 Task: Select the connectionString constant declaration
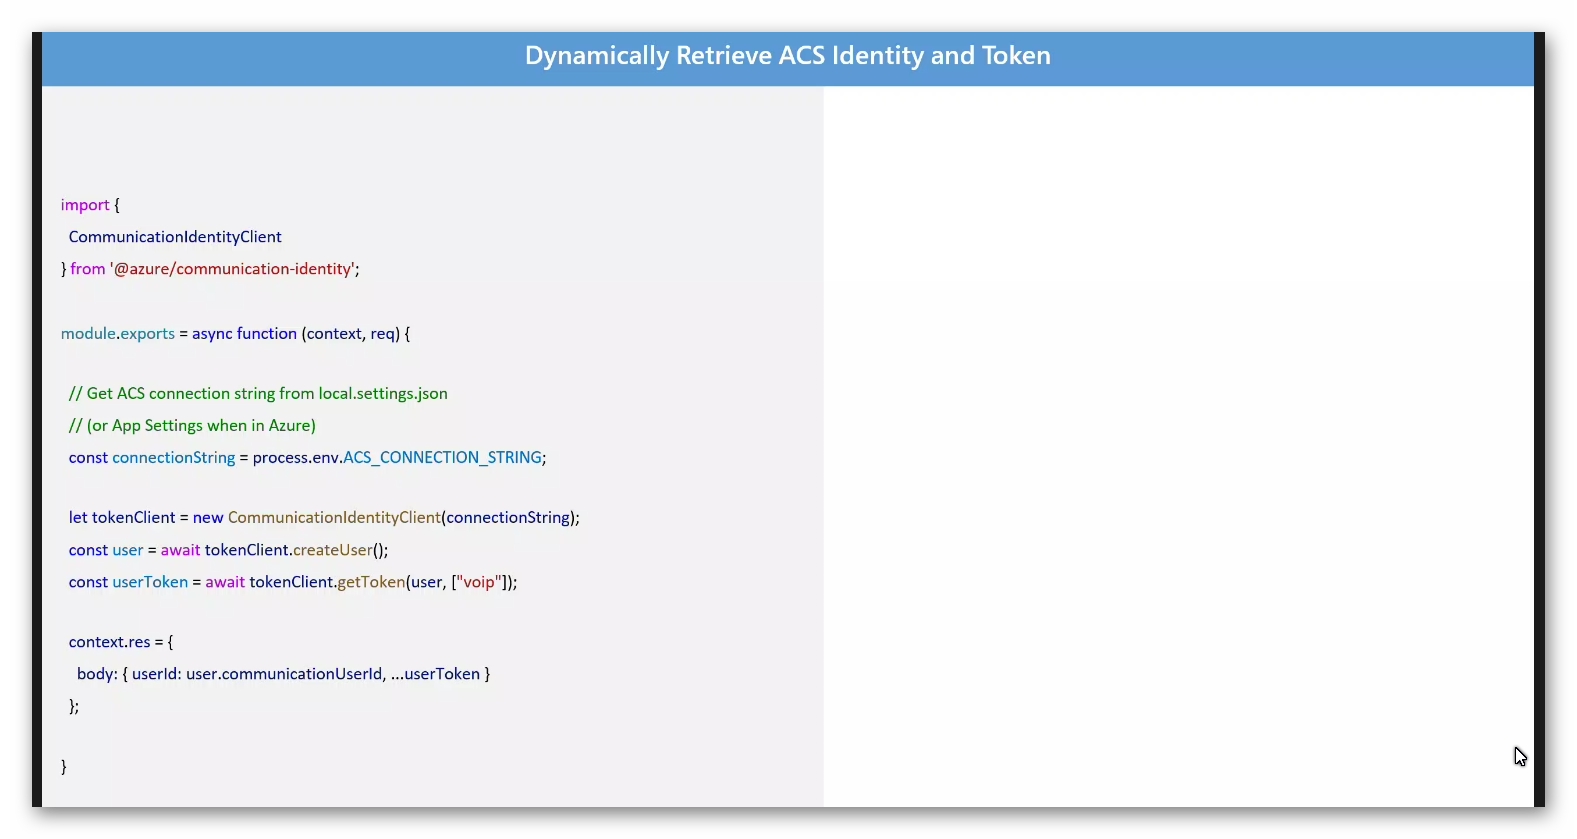(x=152, y=458)
